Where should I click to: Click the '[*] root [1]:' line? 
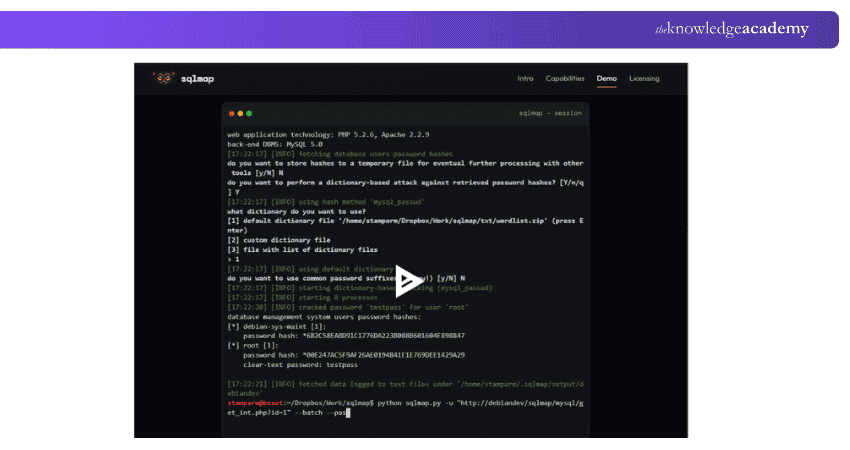click(253, 345)
